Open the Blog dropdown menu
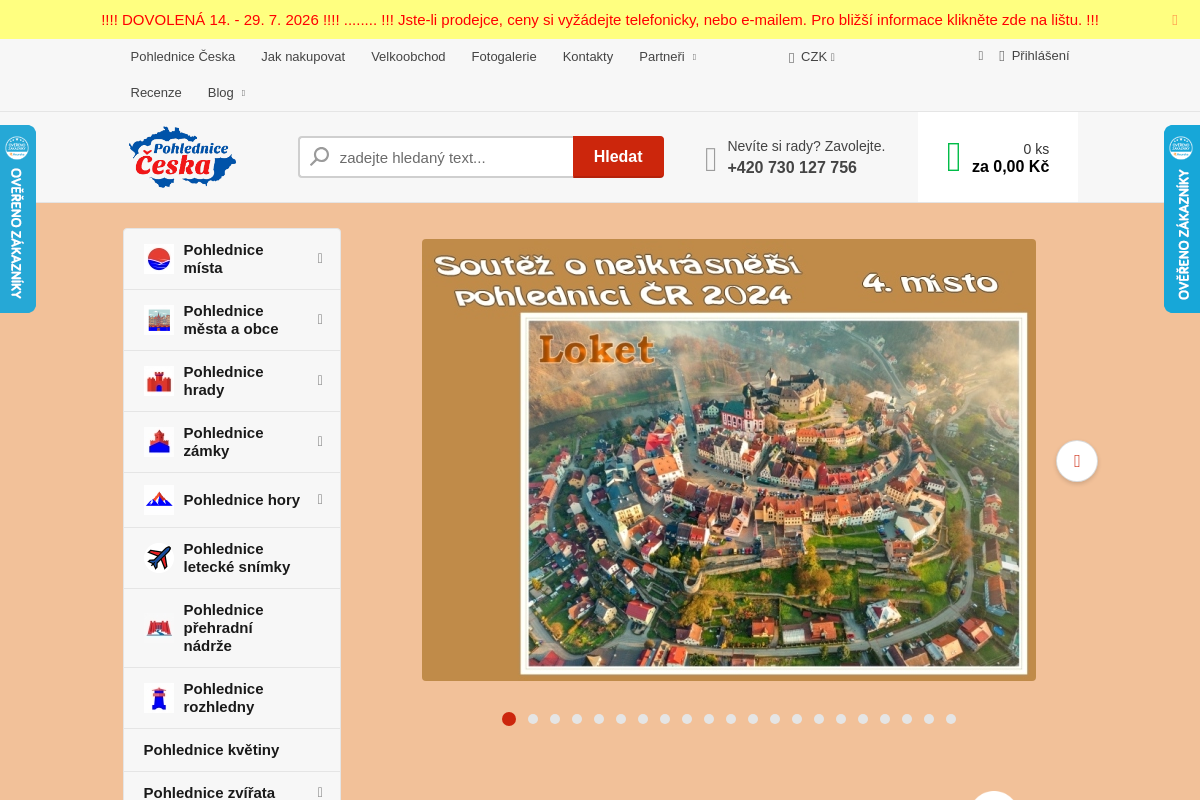The image size is (1200, 800). pos(226,93)
